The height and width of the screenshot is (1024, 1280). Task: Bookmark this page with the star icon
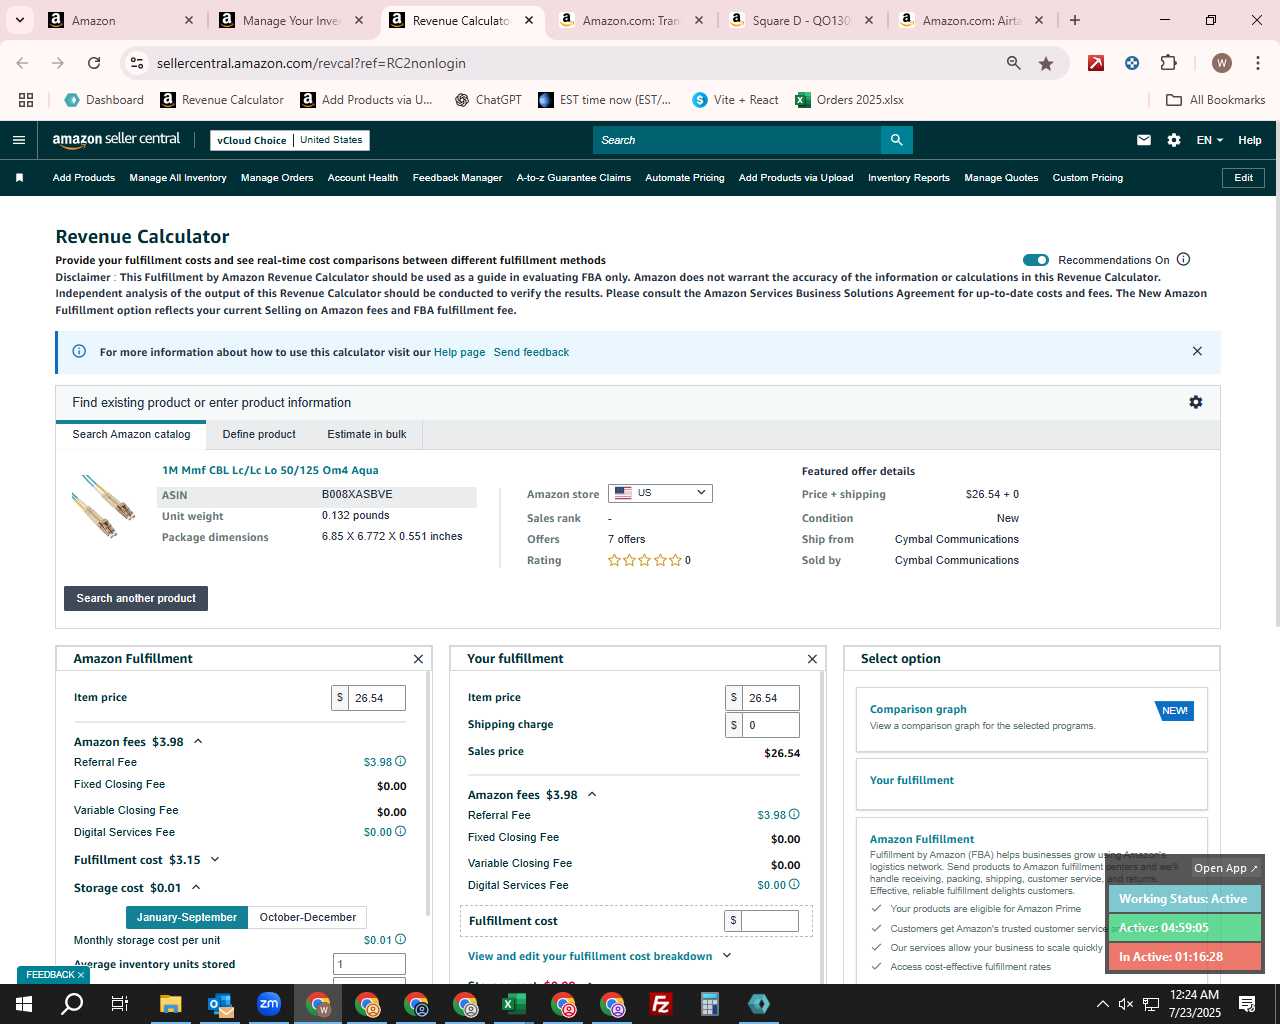(x=1046, y=63)
